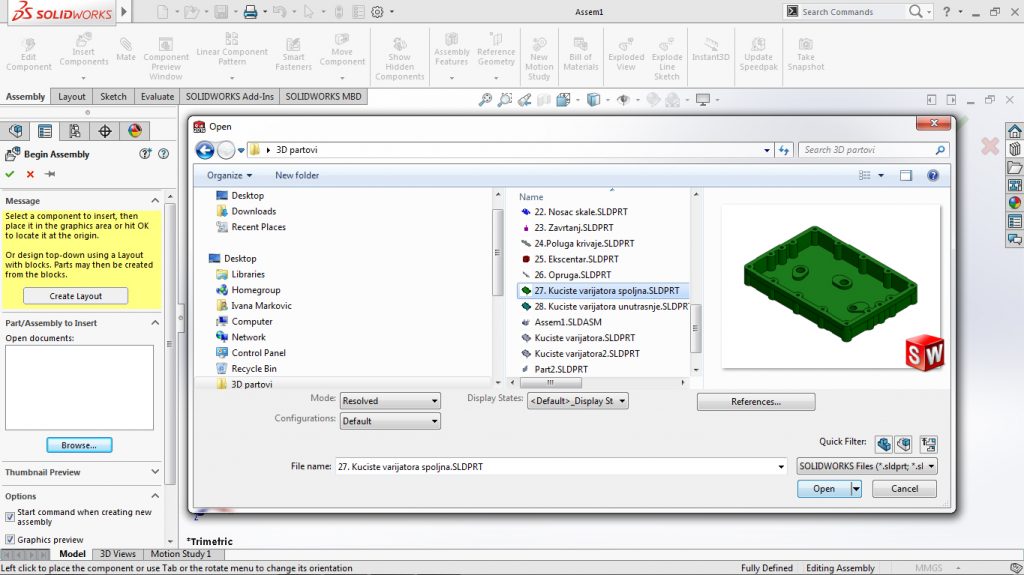Image resolution: width=1024 pixels, height=575 pixels.
Task: Switch to the Layout tab
Action: [71, 97]
